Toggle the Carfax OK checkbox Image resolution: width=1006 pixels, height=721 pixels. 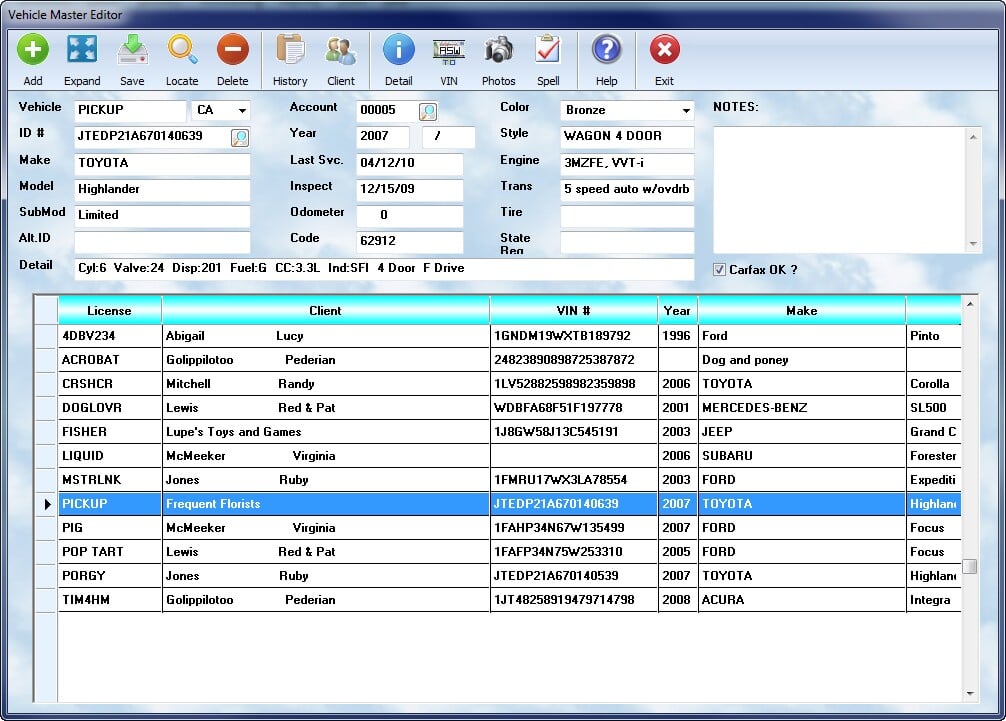tap(719, 269)
